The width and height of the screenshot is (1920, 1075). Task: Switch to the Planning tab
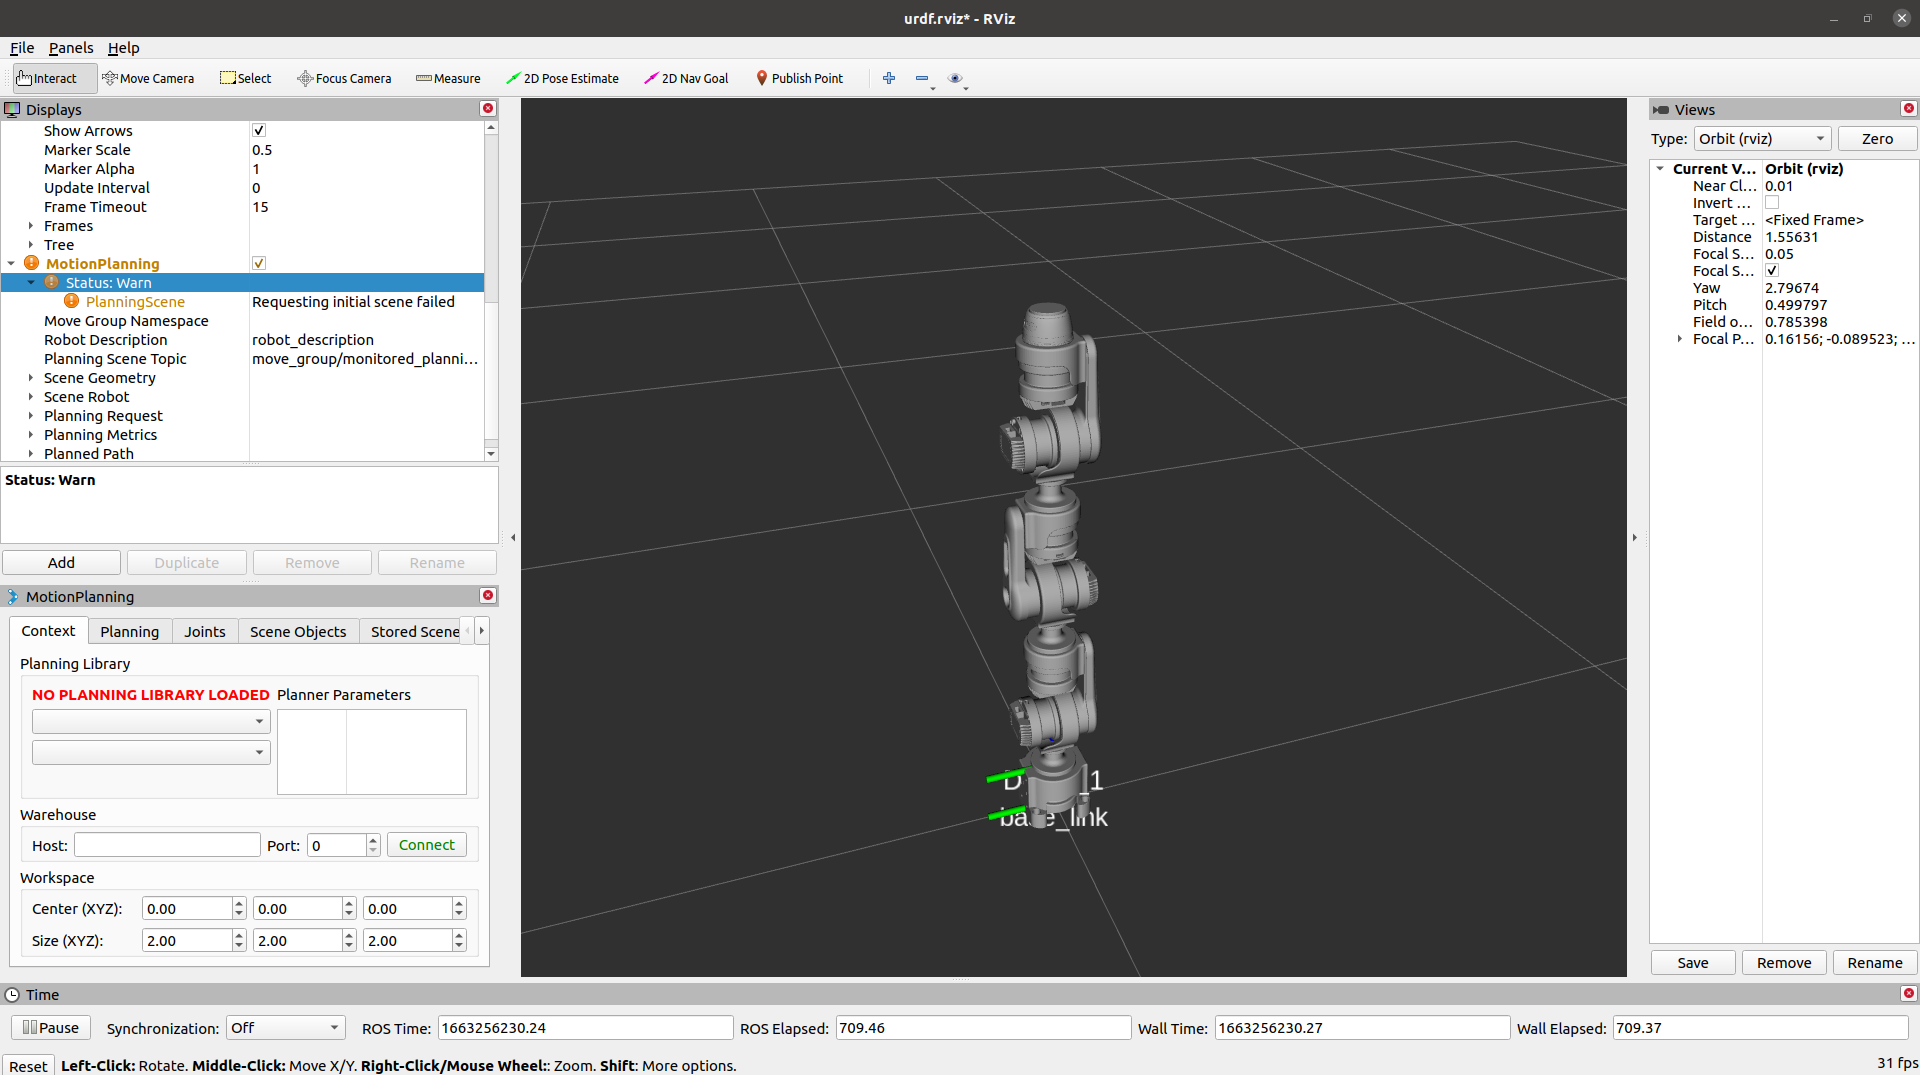coord(129,631)
